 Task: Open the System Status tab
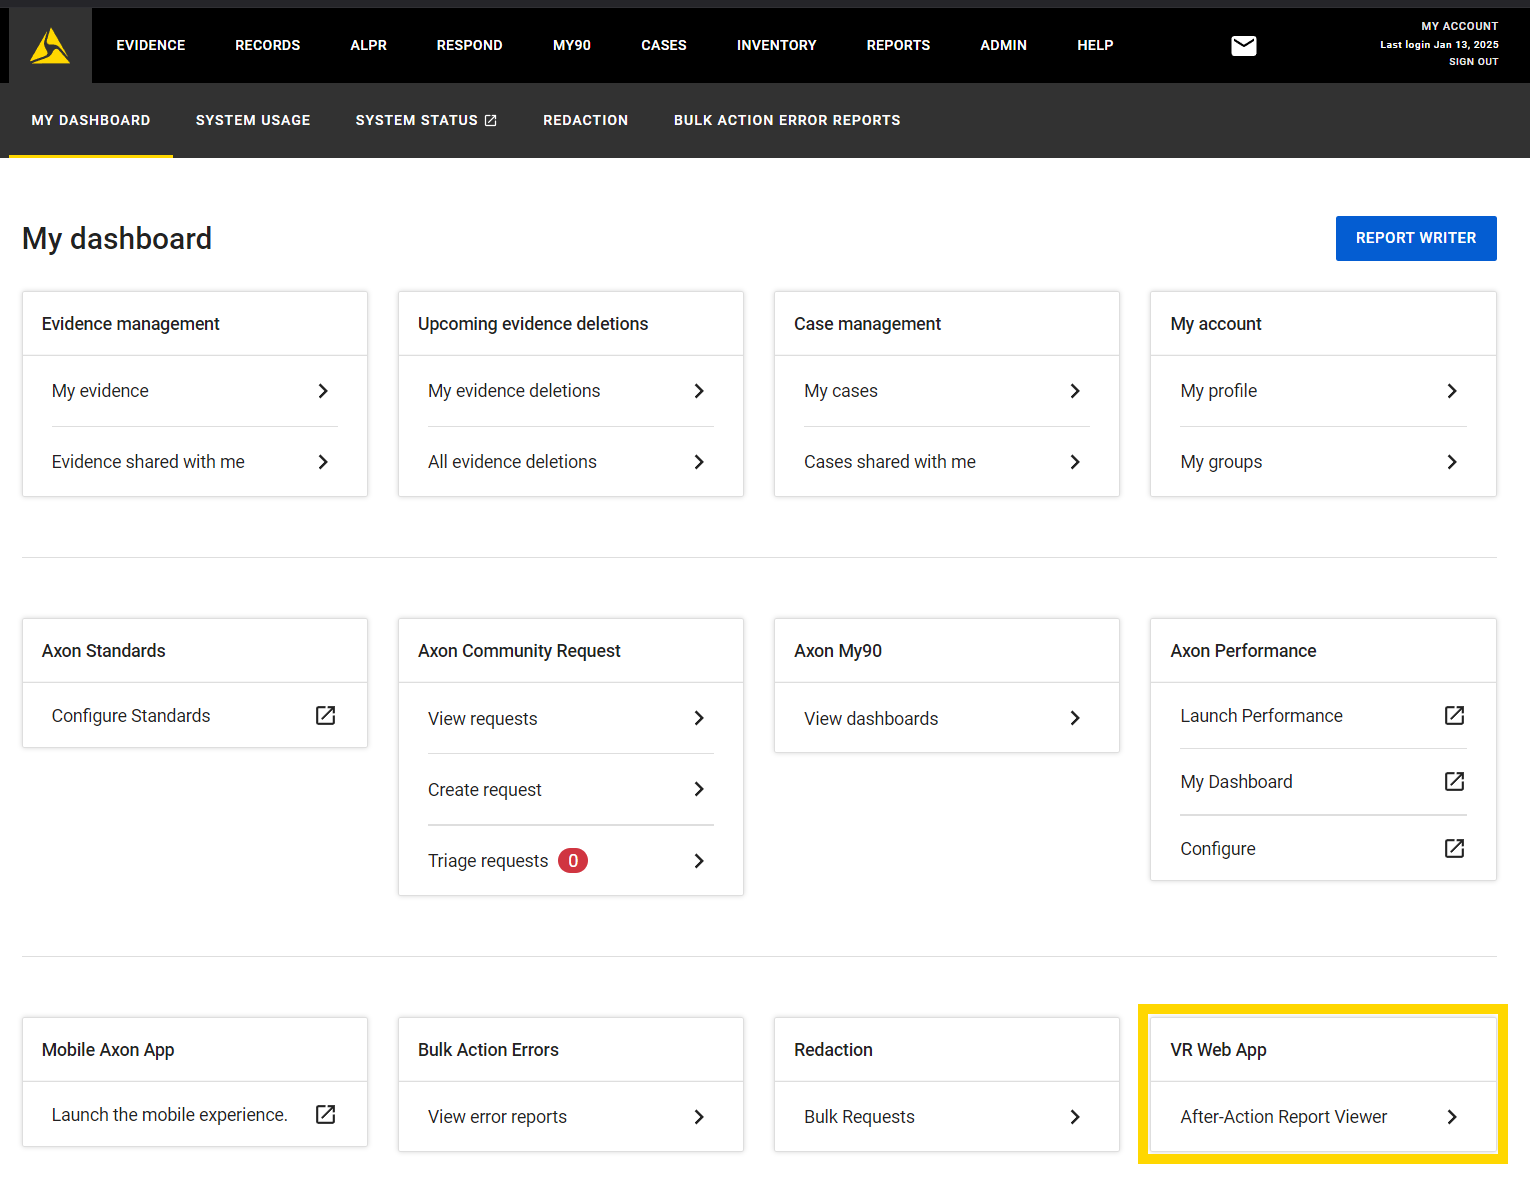click(426, 121)
